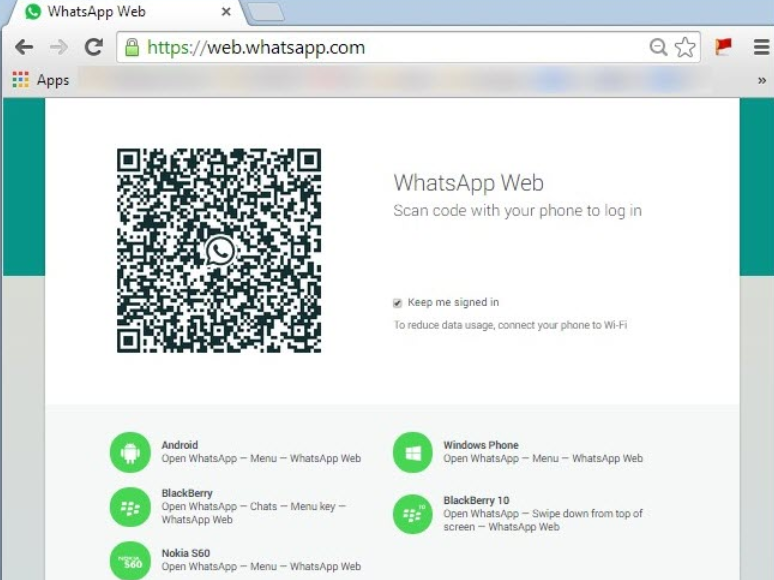Viewport: 774px width, 580px height.
Task: Click the BlackBerry icon
Action: pos(130,507)
